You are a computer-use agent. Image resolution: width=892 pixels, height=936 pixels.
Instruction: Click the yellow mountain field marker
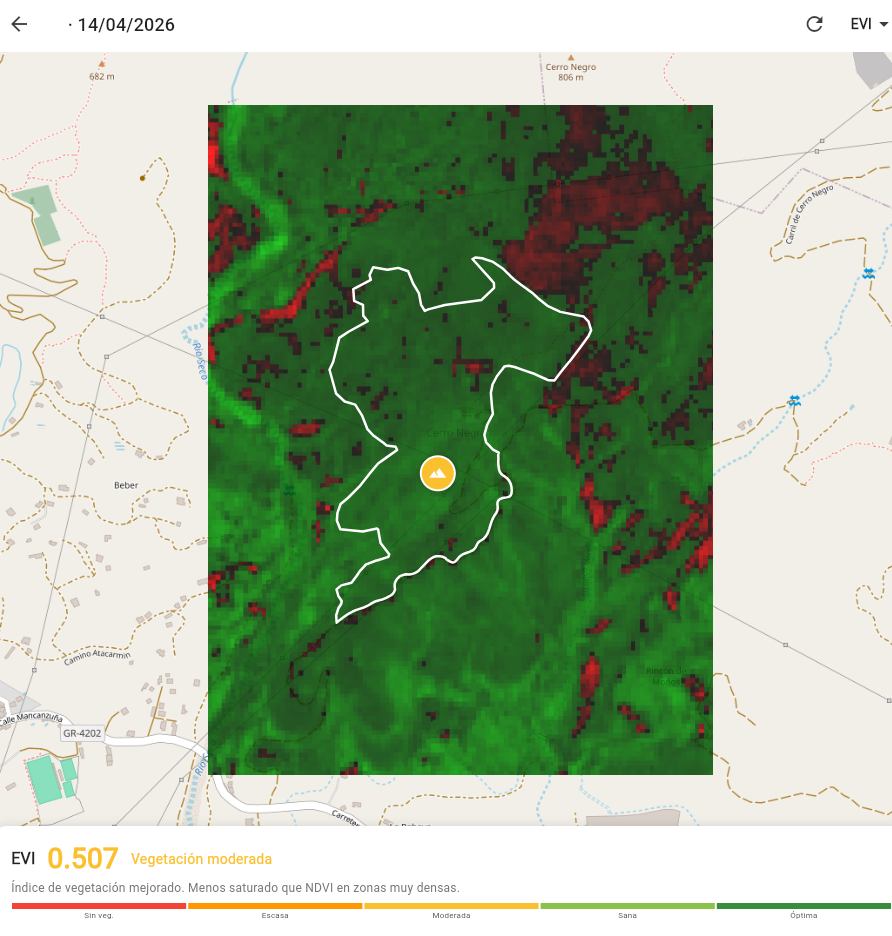coord(438,473)
